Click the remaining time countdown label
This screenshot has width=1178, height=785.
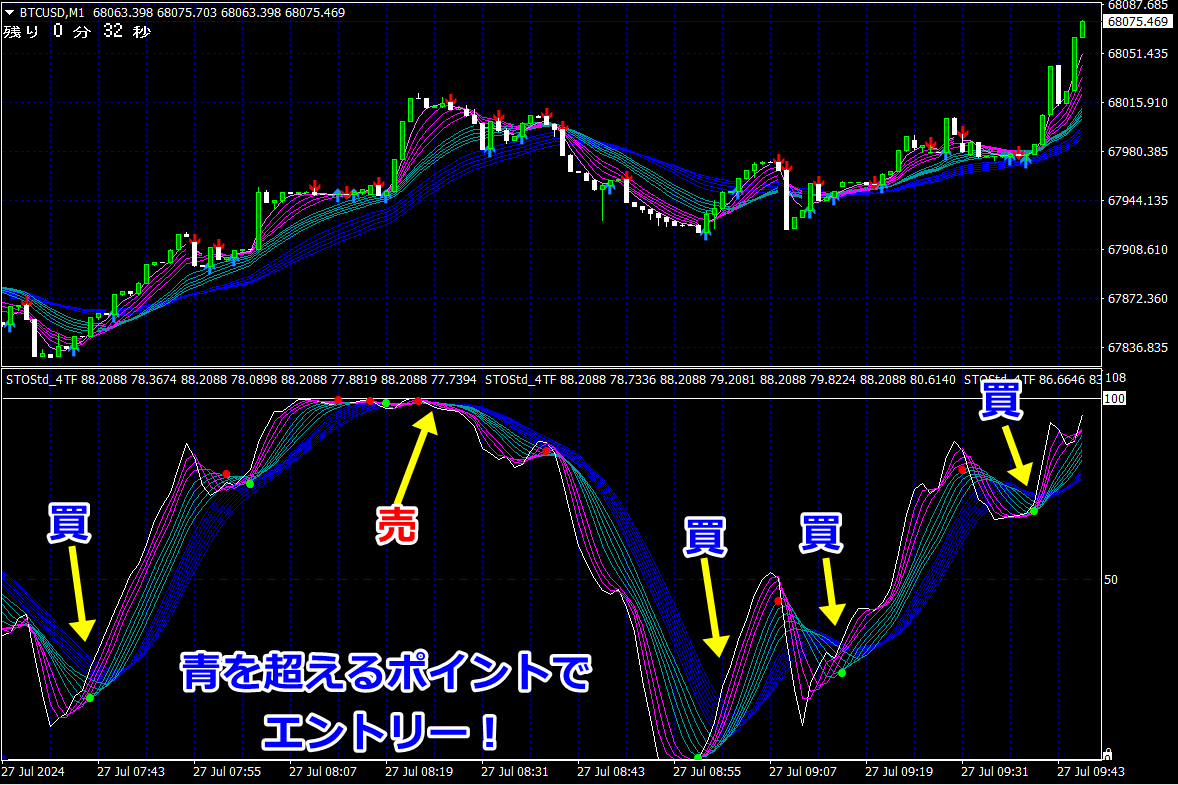77,32
